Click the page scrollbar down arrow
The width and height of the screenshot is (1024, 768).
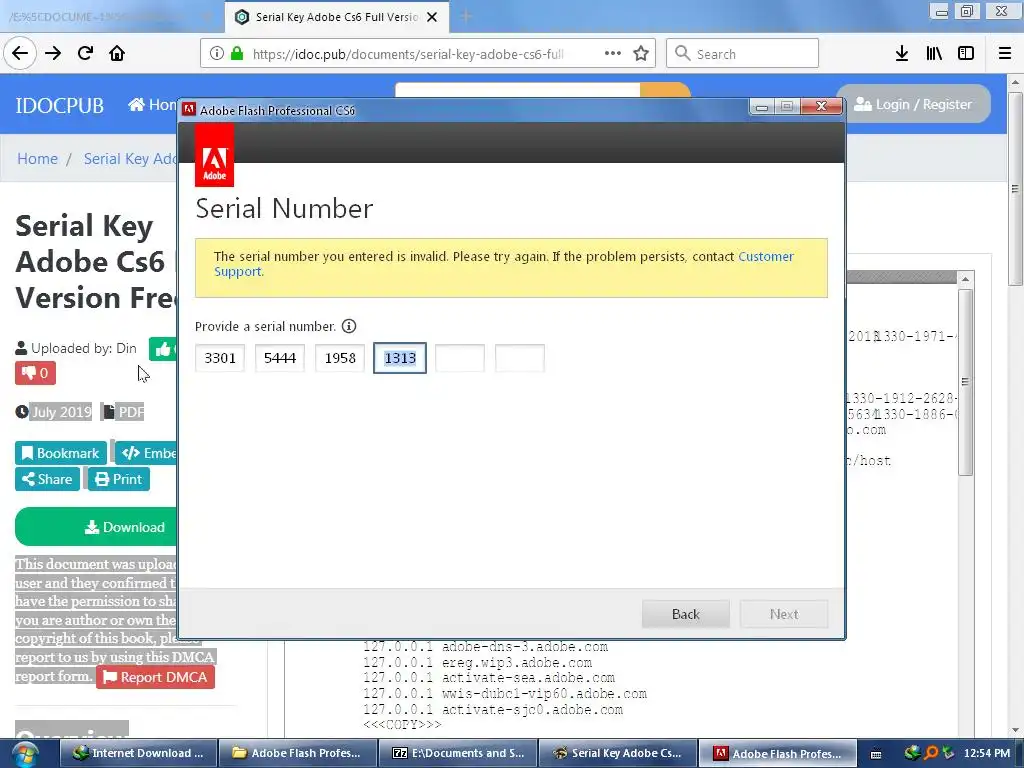point(1015,729)
